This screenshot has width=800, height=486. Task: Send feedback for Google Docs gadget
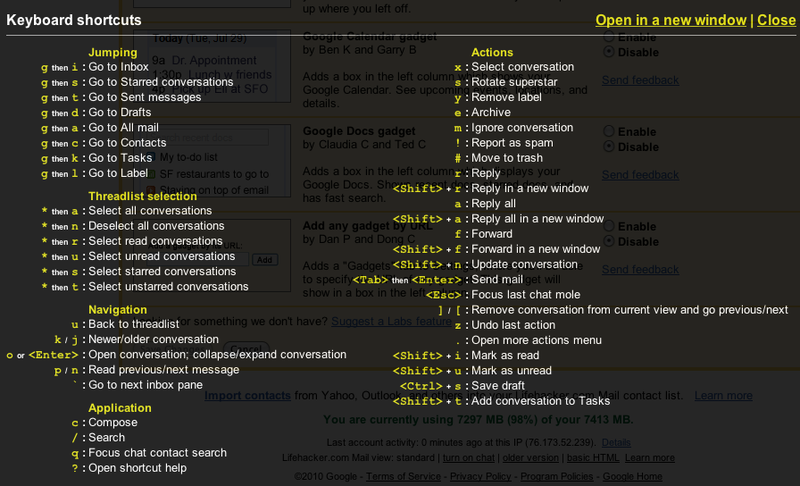[640, 175]
